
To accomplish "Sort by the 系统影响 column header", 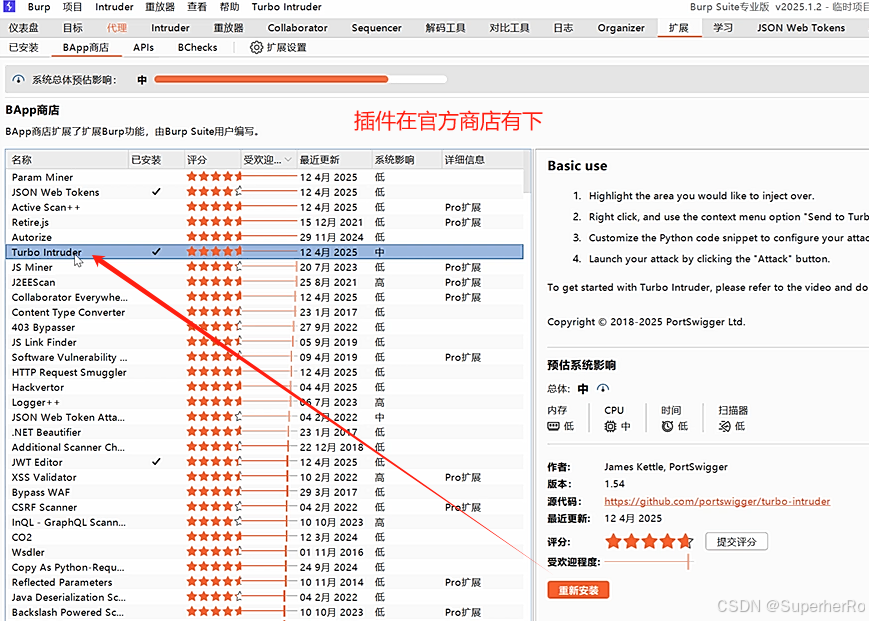I will (407, 160).
